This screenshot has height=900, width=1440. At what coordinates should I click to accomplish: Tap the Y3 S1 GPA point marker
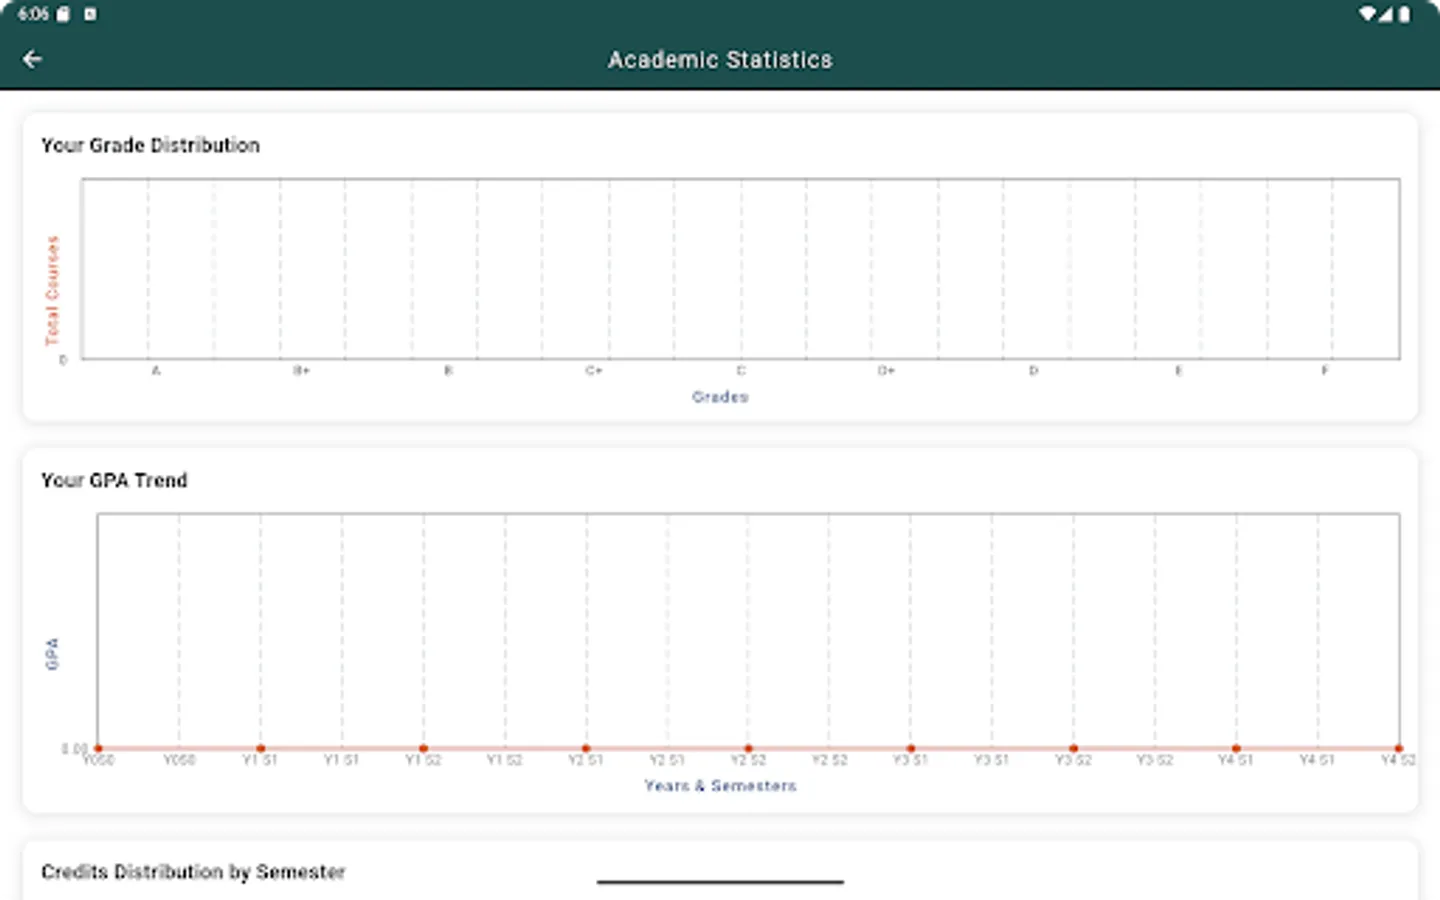(911, 747)
